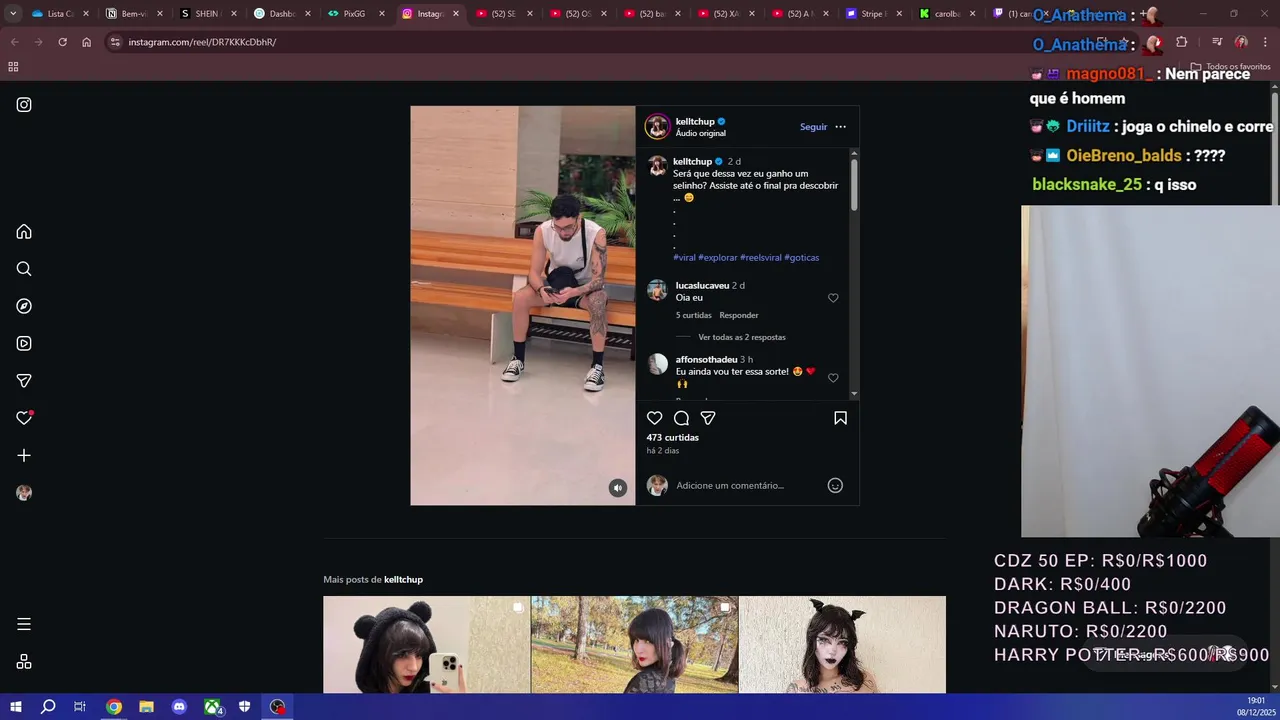Open File Explorer from taskbar
The height and width of the screenshot is (720, 1280).
[x=146, y=707]
